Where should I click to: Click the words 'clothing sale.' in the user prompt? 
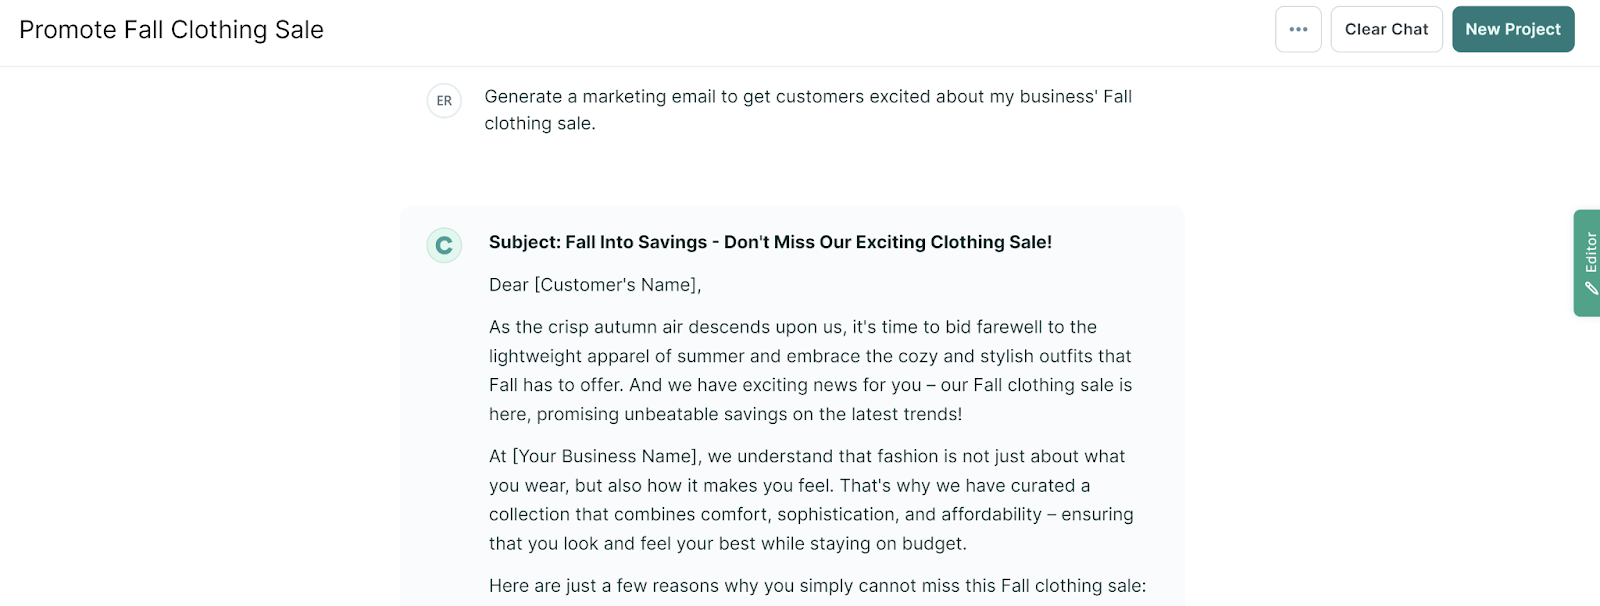tap(540, 124)
